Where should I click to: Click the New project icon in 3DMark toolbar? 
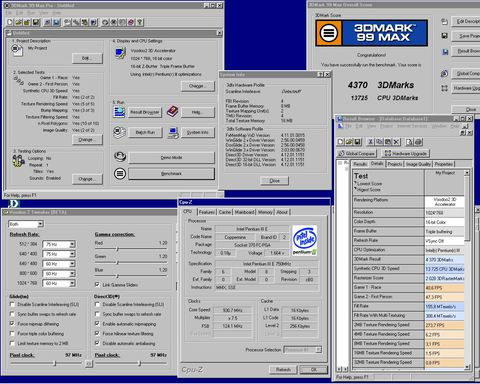pos(10,22)
